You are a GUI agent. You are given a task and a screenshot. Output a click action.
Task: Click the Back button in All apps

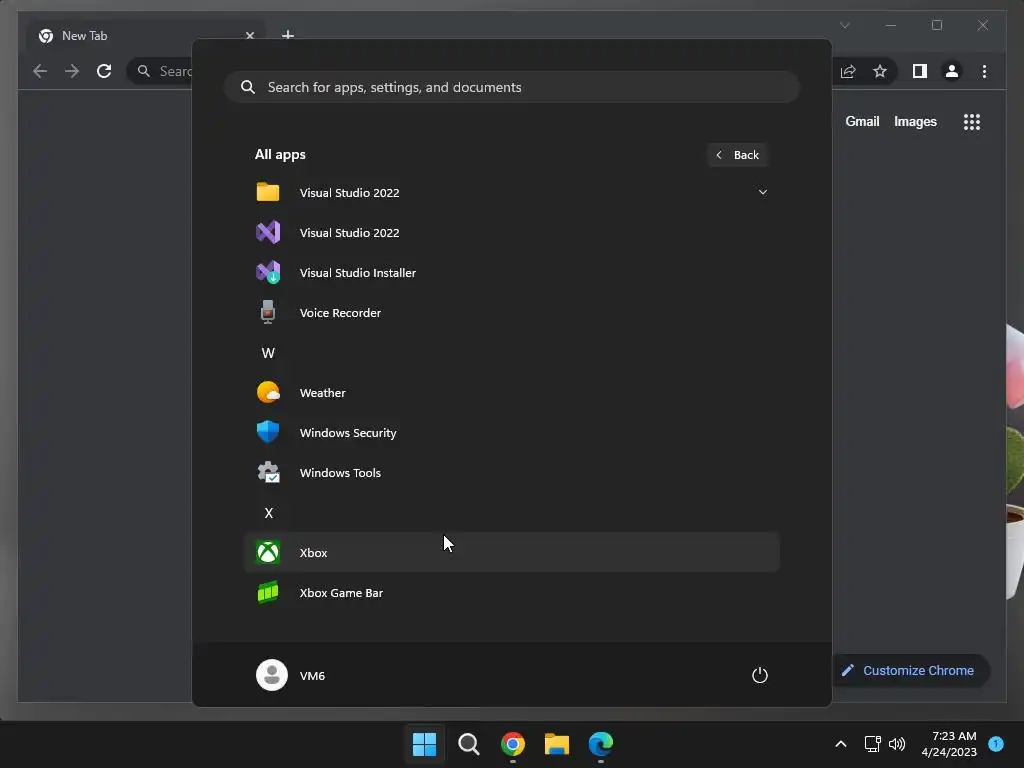737,155
